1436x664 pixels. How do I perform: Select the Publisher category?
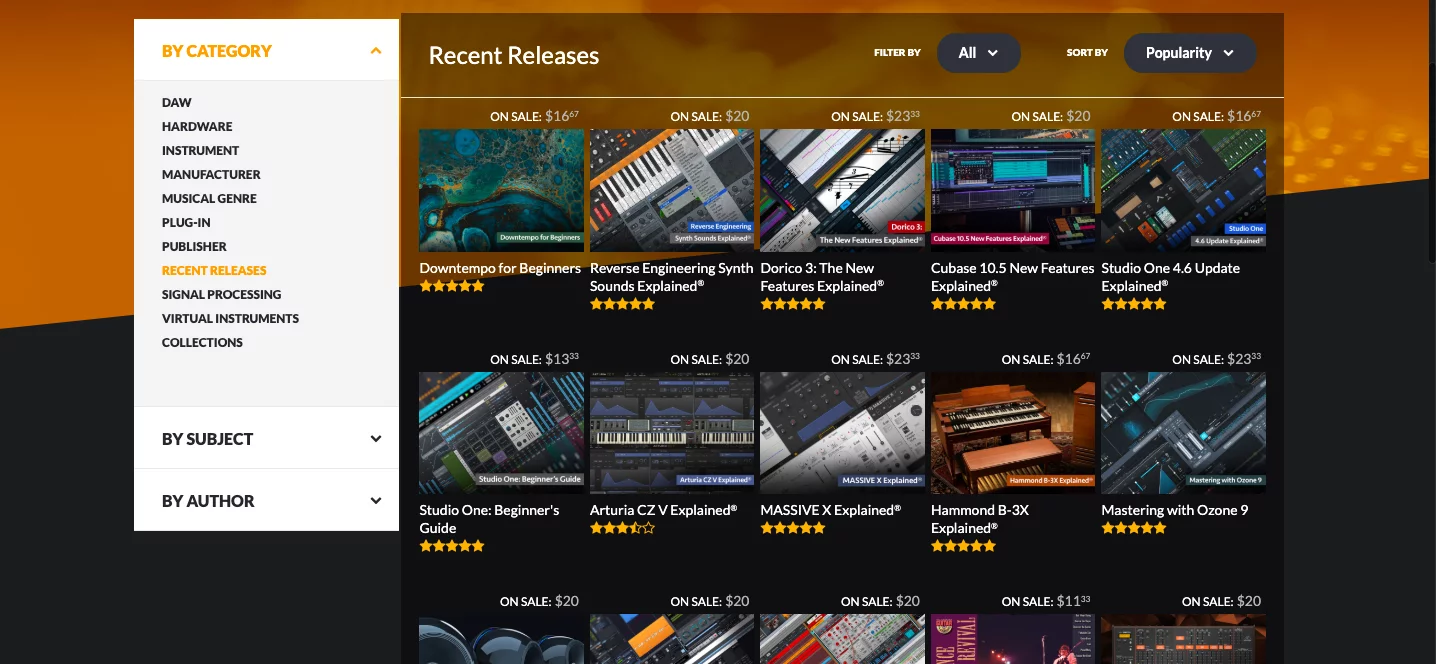[194, 246]
